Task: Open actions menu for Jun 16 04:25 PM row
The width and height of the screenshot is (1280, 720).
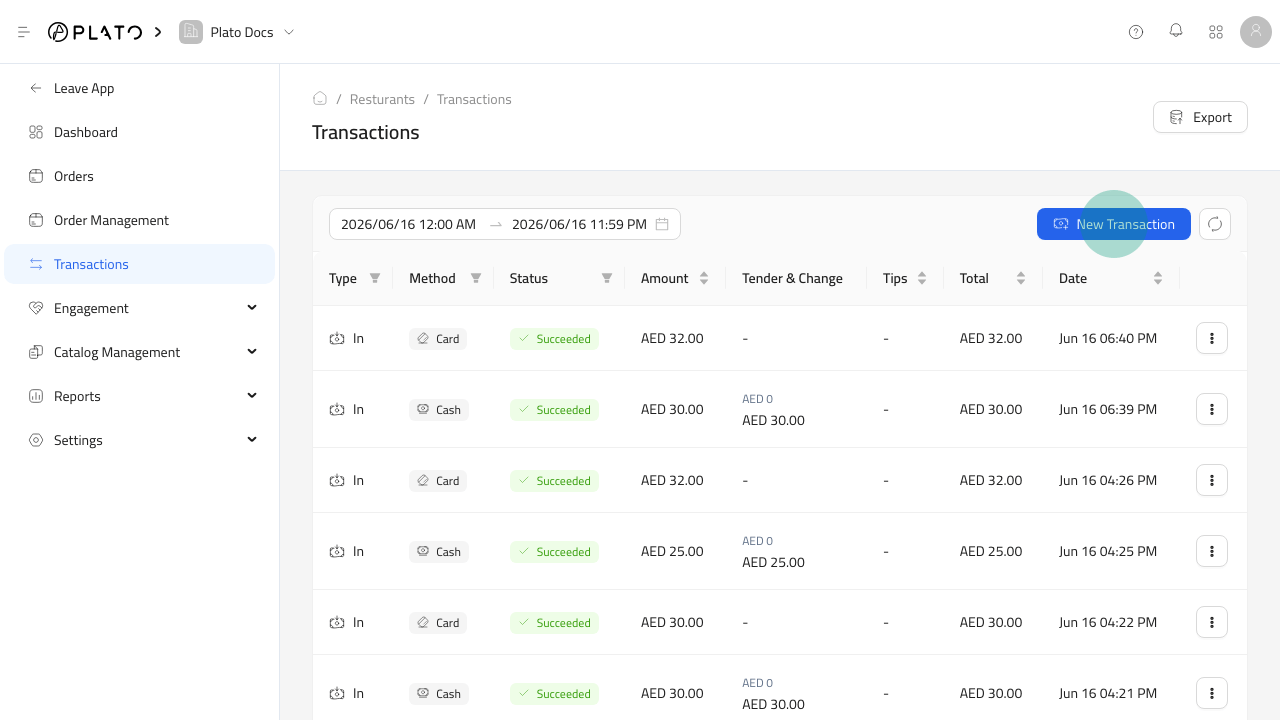Action: [x=1212, y=551]
